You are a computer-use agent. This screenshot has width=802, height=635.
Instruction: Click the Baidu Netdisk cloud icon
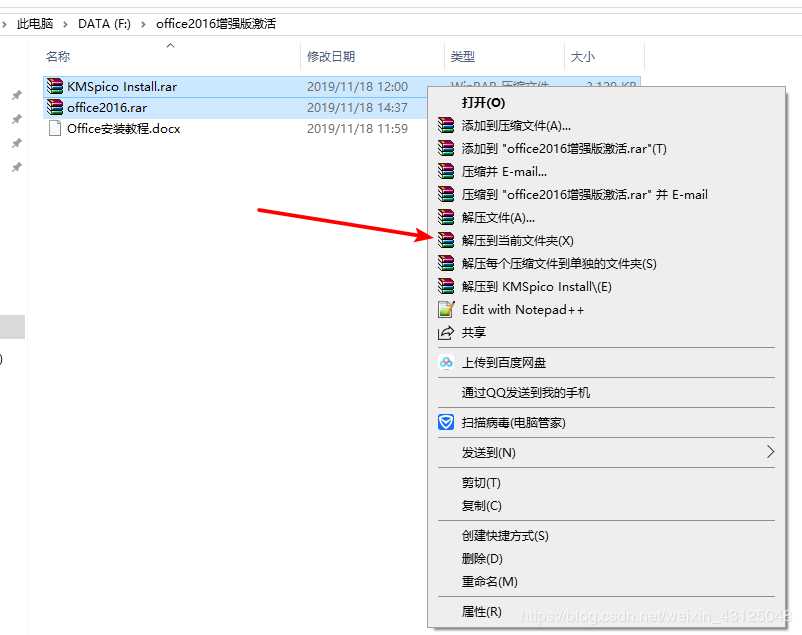[446, 362]
